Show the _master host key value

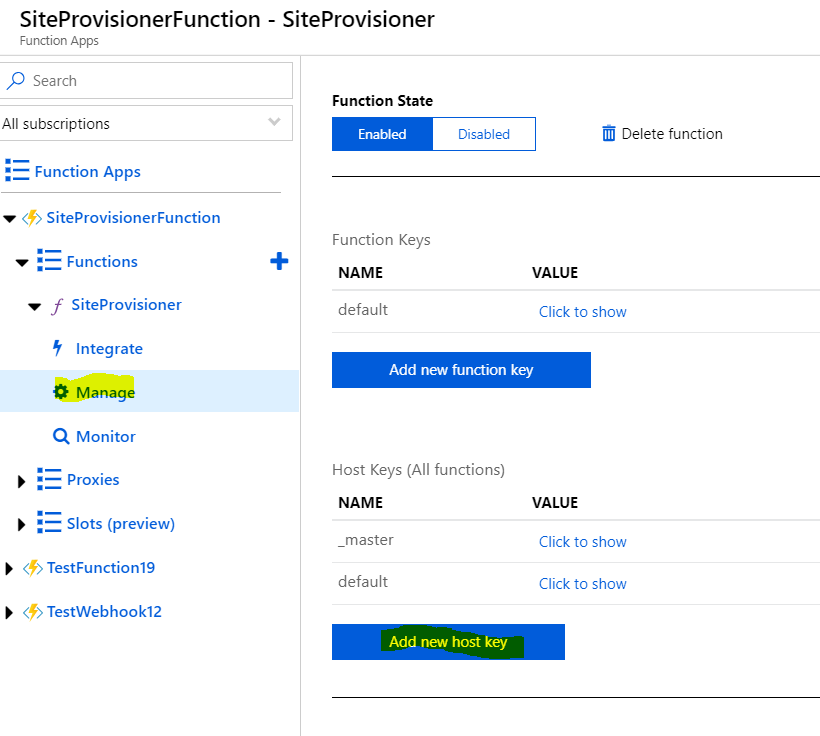coord(583,542)
